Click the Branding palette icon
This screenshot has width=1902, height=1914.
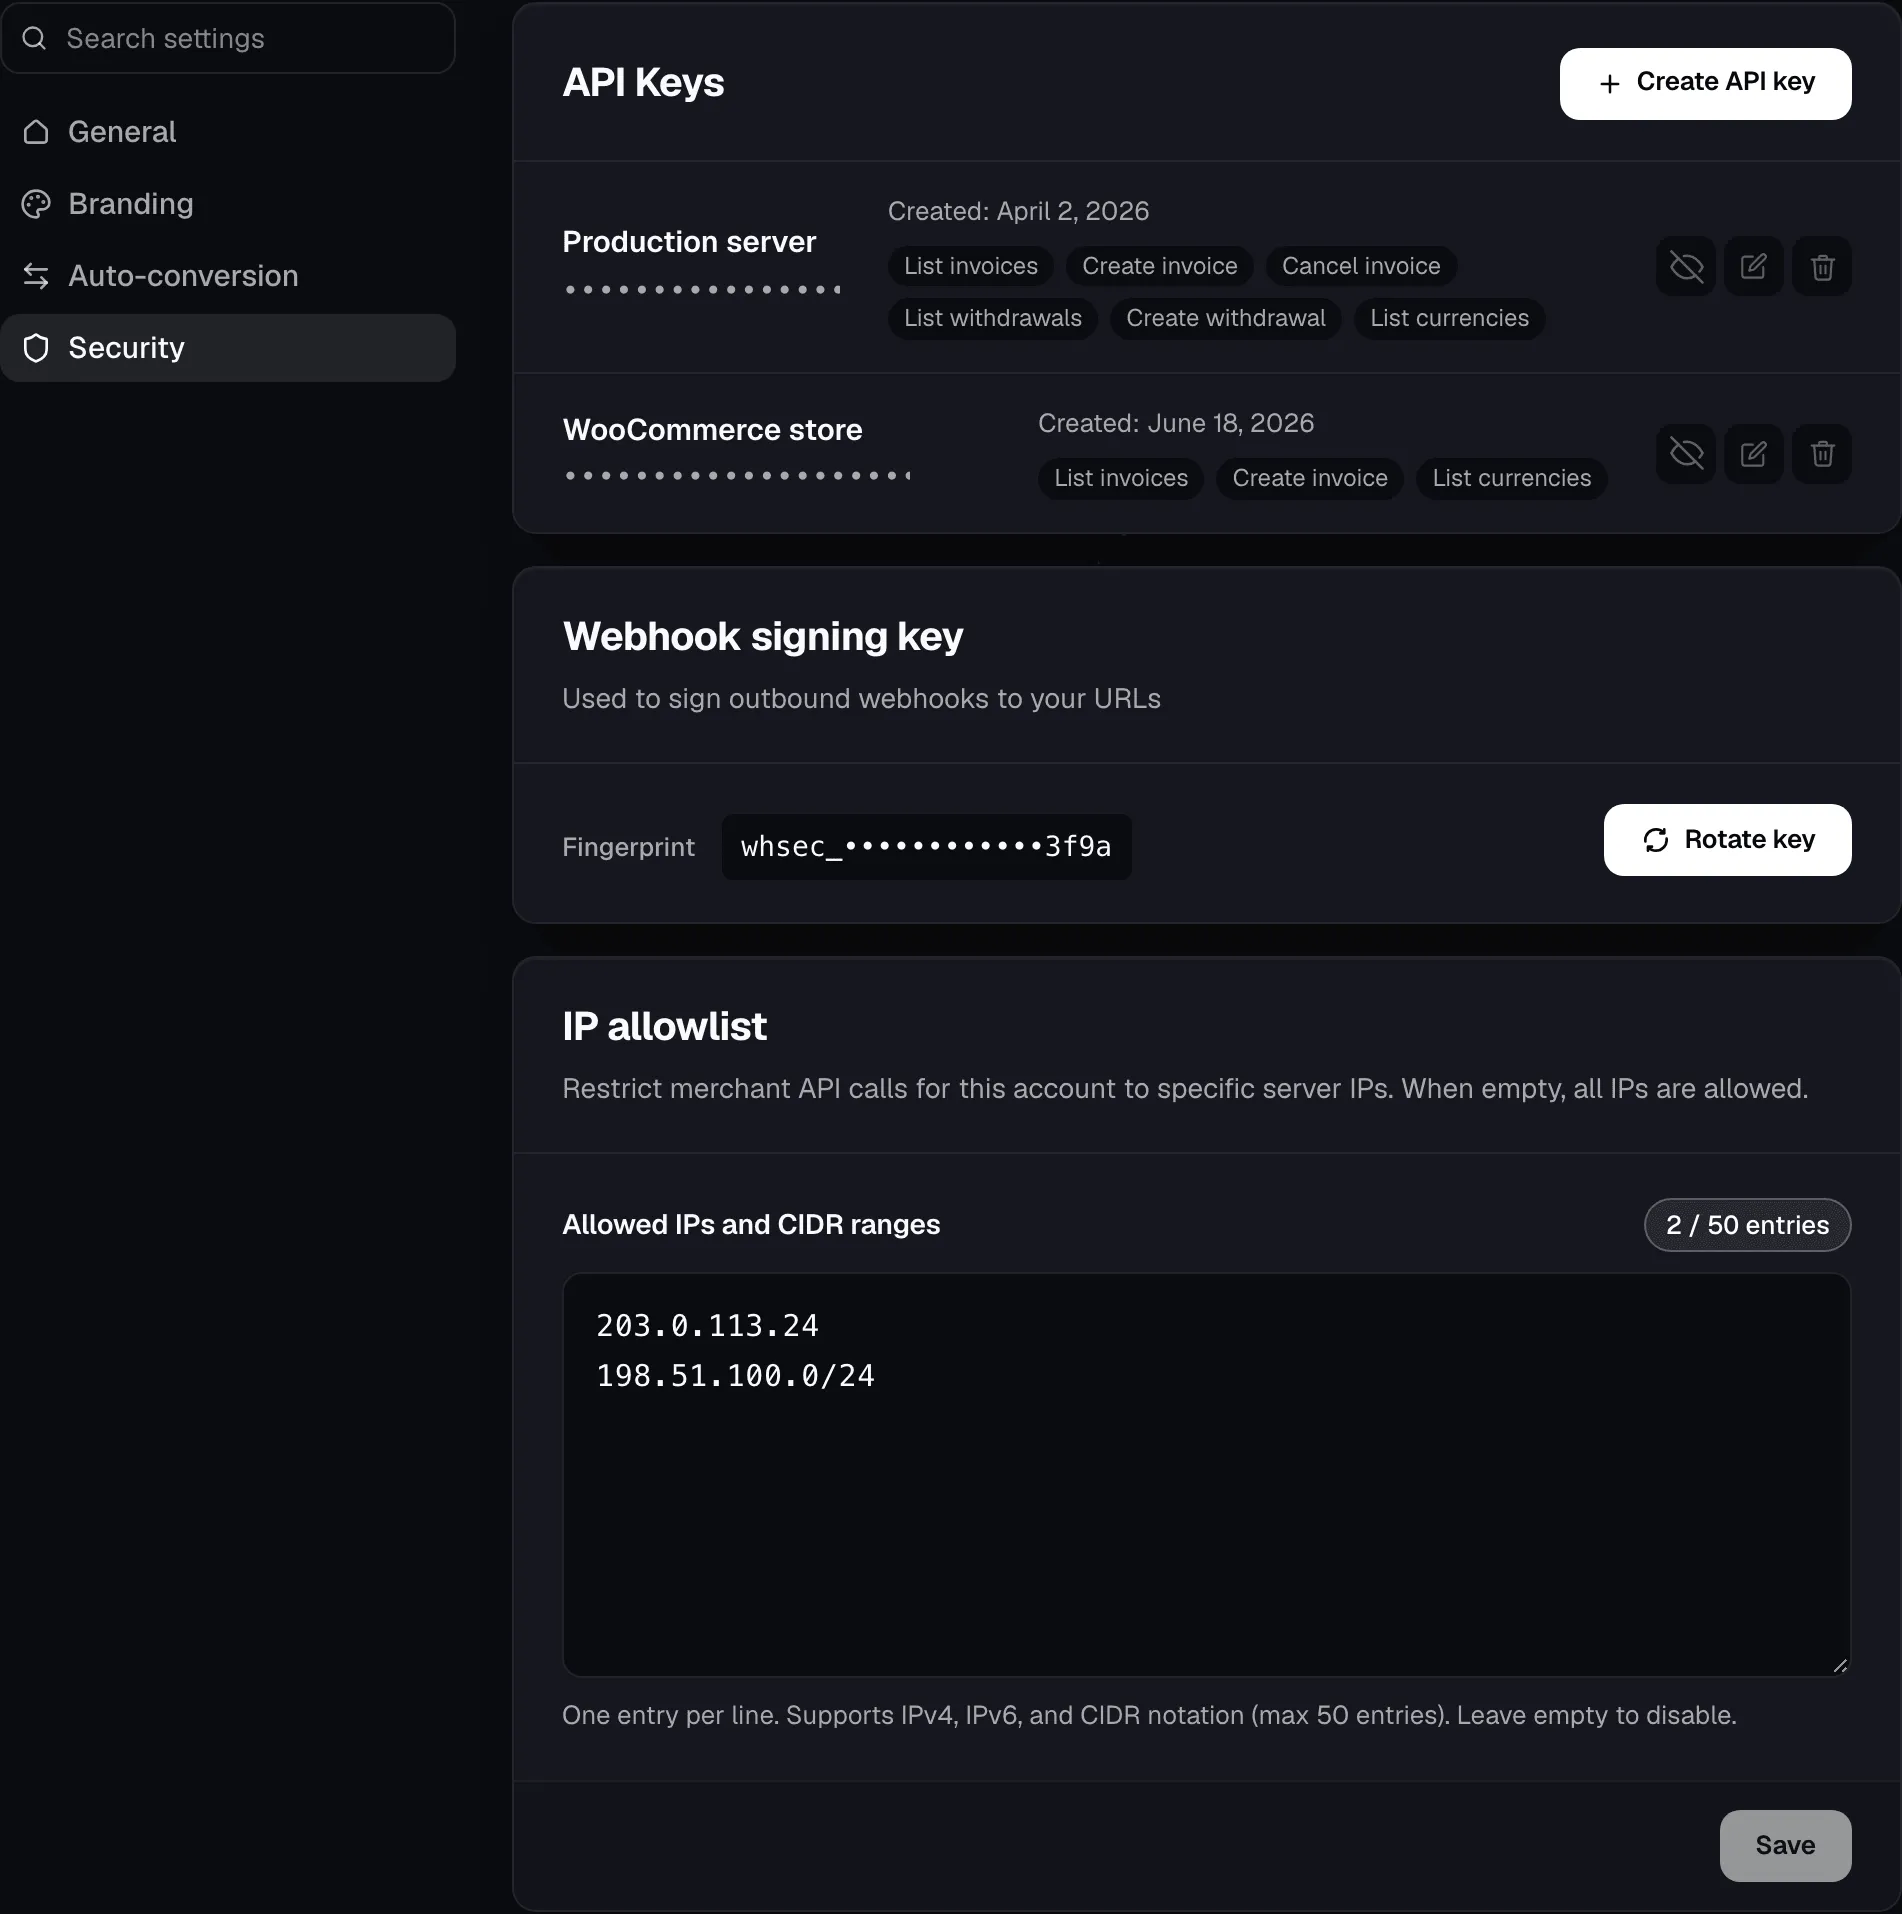(x=36, y=204)
